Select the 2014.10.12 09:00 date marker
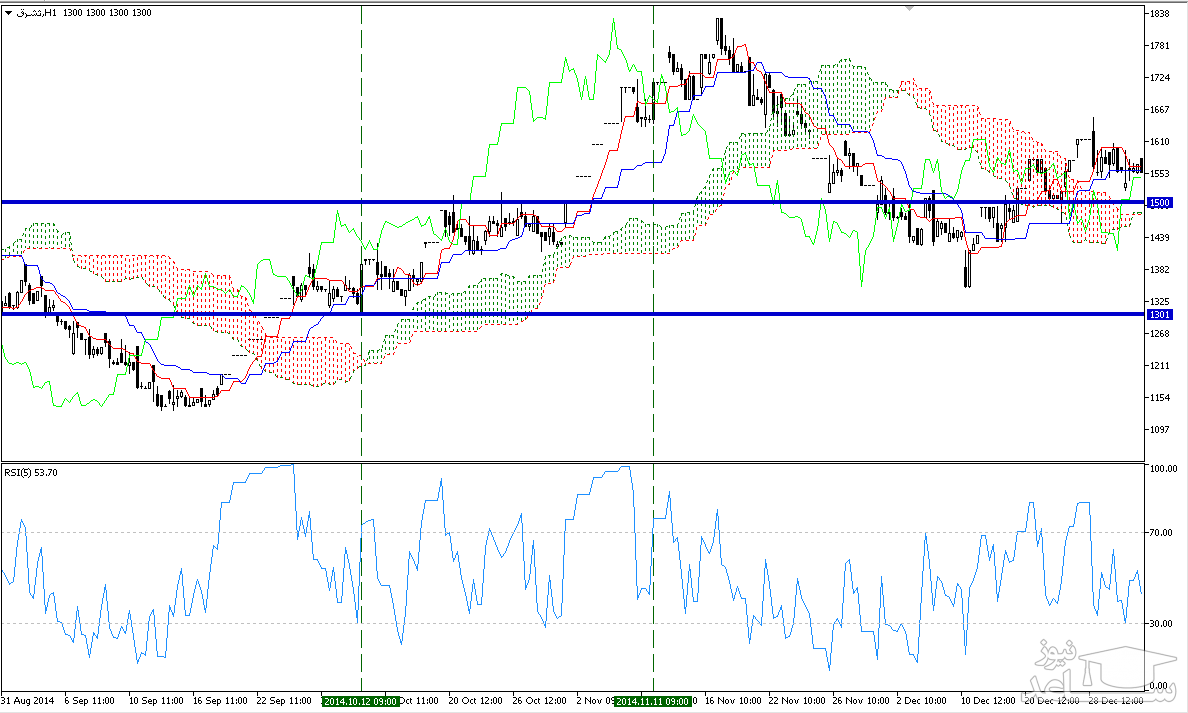 click(x=360, y=701)
